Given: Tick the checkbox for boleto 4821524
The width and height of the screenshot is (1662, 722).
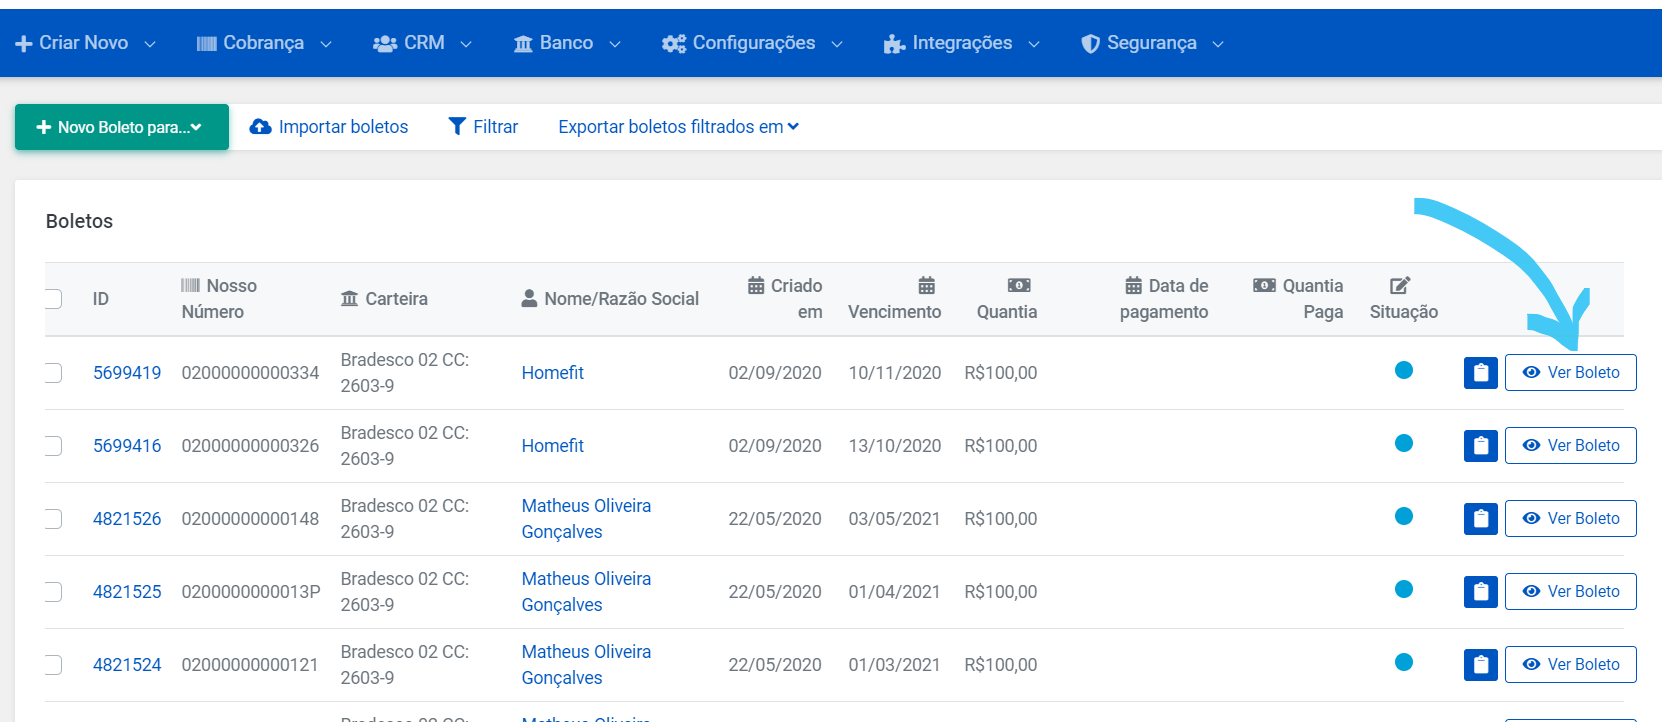Looking at the screenshot, I should tap(53, 665).
